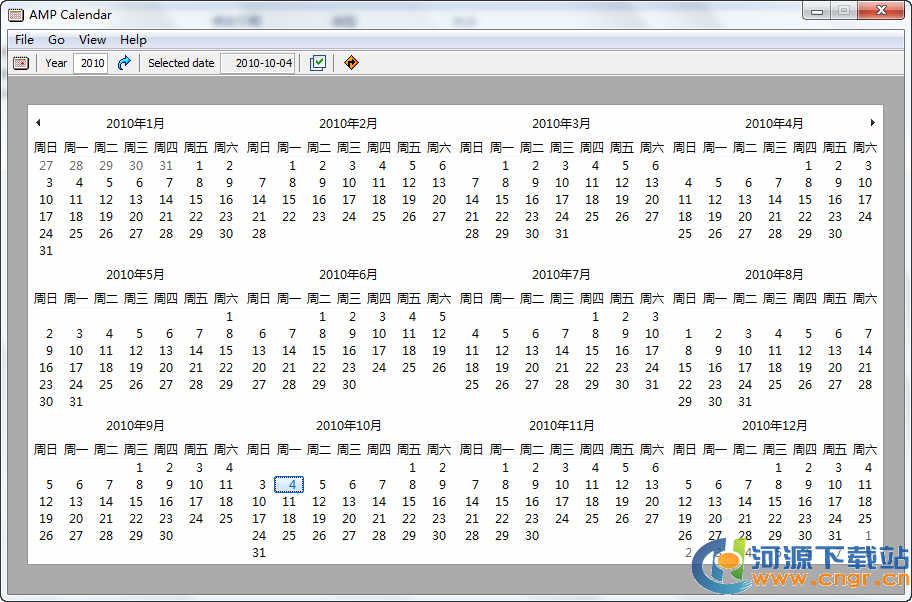Image resolution: width=912 pixels, height=602 pixels.
Task: Select January 1 in the calendar
Action: [199, 166]
